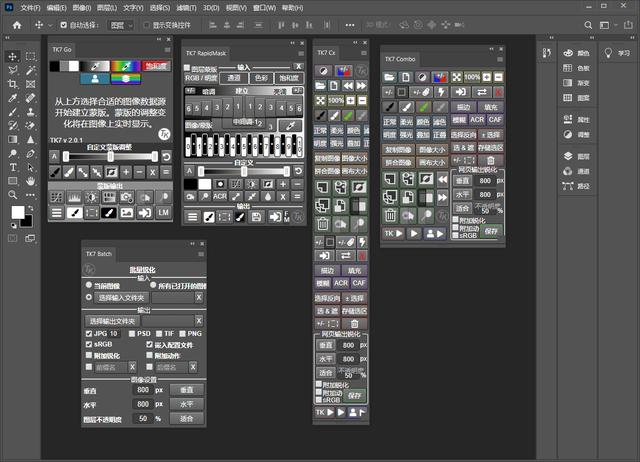
Task: Open the TK7 Batch panel flyout menu
Action: (201, 254)
